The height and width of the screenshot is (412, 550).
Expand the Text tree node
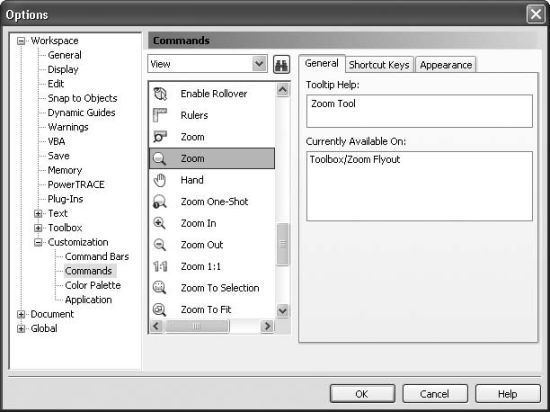(x=38, y=214)
